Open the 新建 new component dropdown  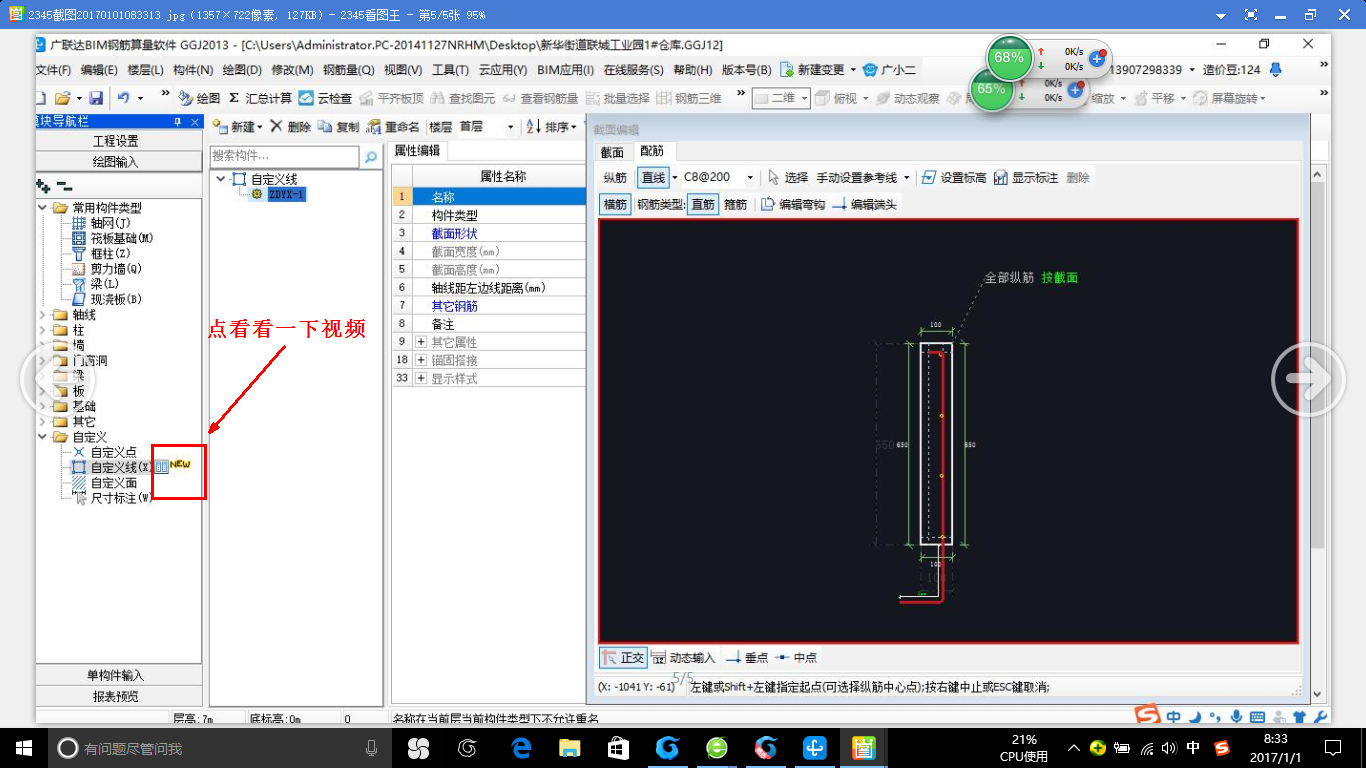pyautogui.click(x=259, y=127)
